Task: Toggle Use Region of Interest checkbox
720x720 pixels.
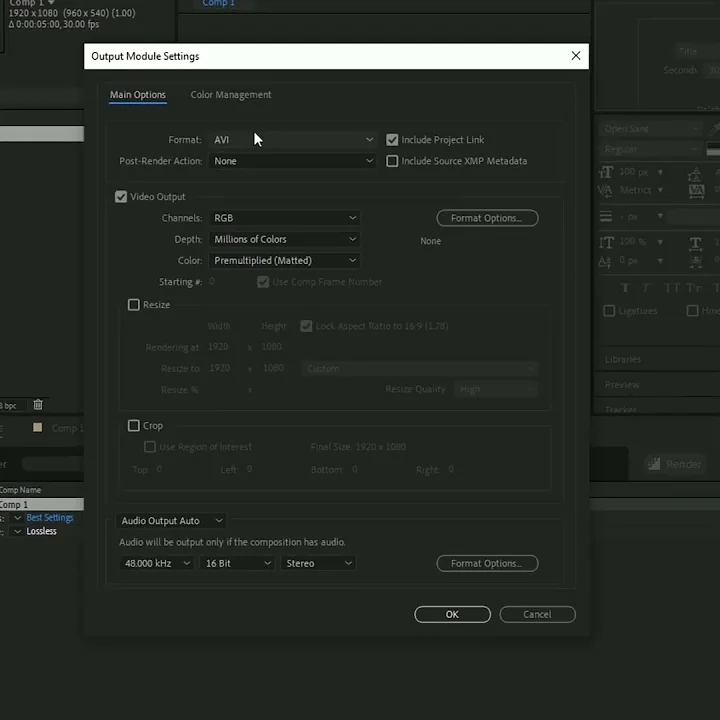Action: coord(150,447)
